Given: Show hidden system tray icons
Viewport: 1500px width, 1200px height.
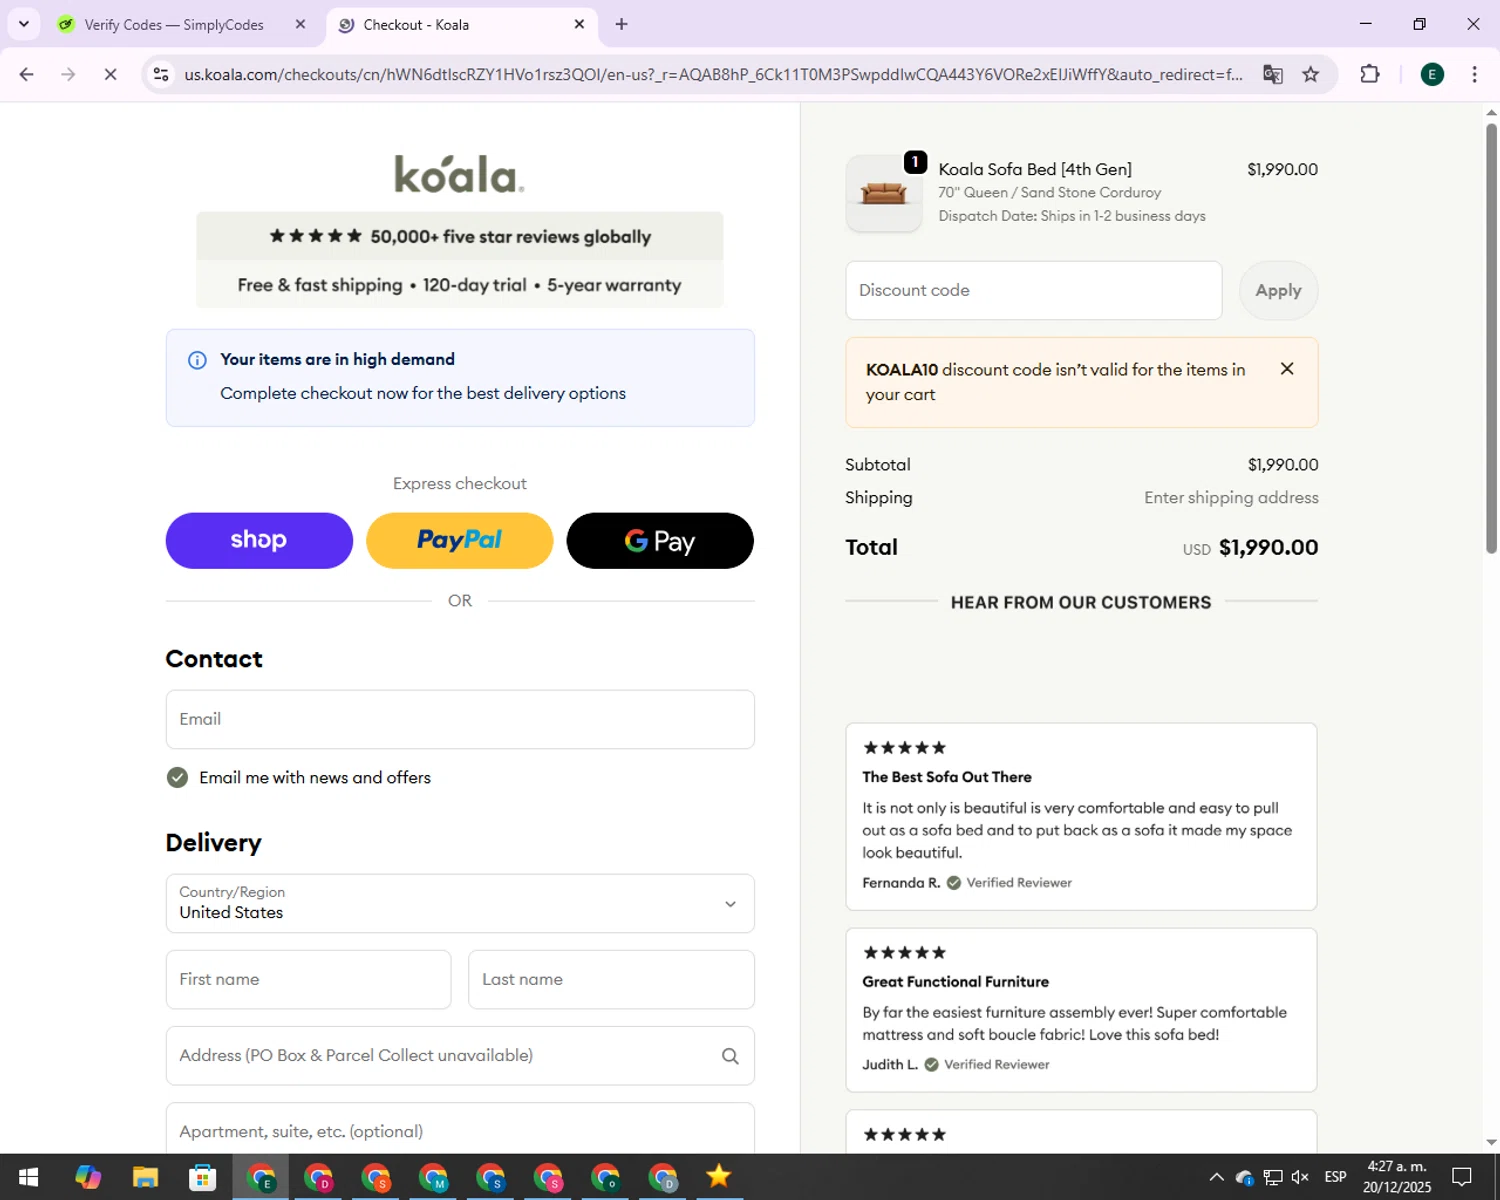Looking at the screenshot, I should pos(1216,1177).
